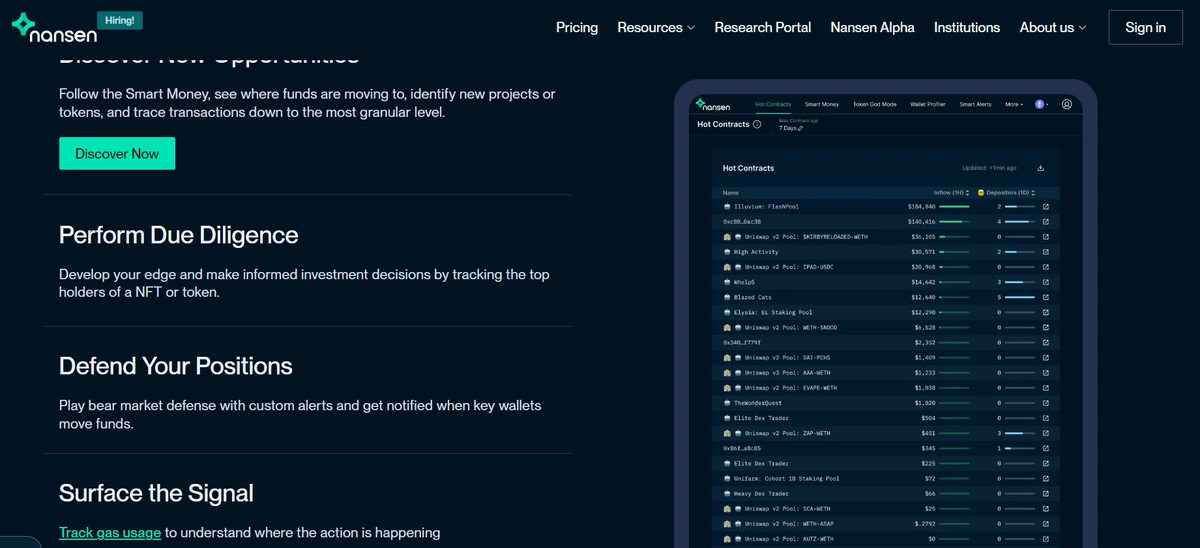Image resolution: width=1200 pixels, height=548 pixels.
Task: Click the $504 Elite Dex Trader row
Action: 884,418
